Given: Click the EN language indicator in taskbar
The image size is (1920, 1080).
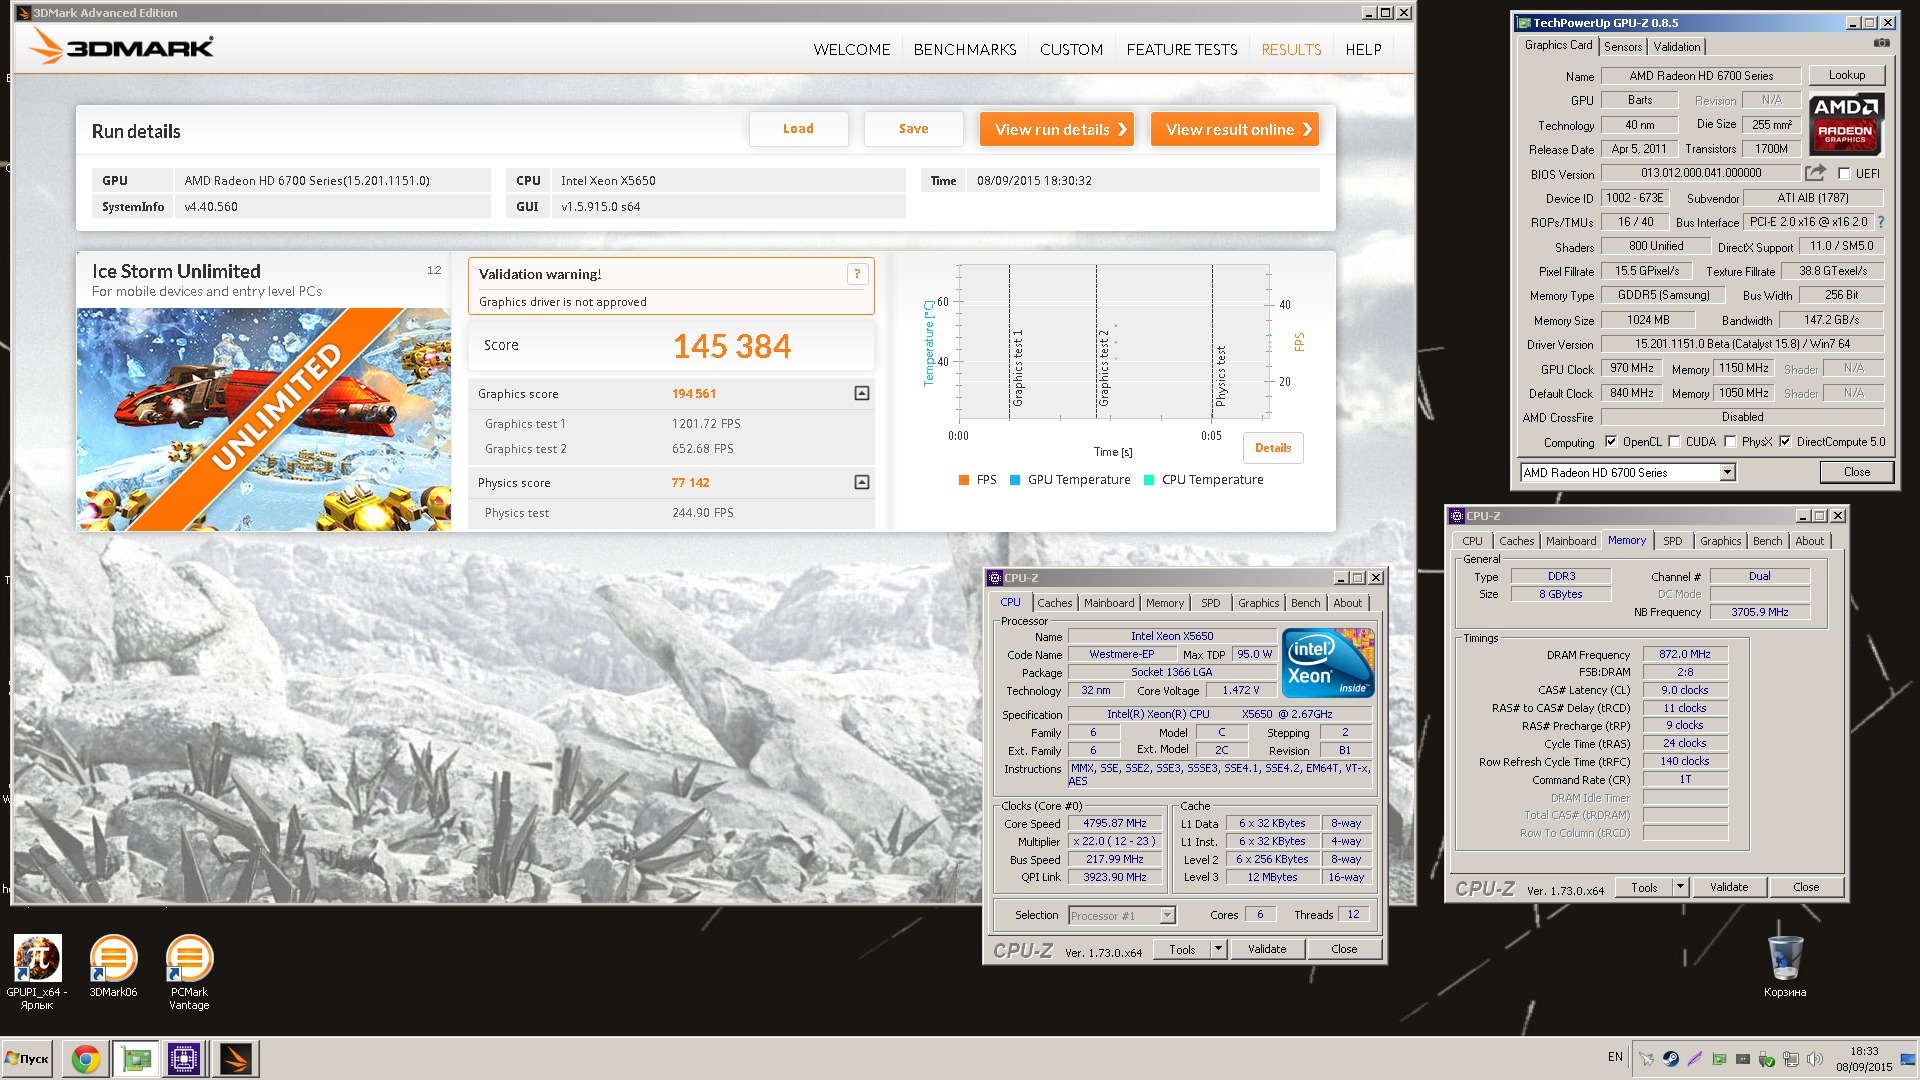Looking at the screenshot, I should pos(1615,1057).
